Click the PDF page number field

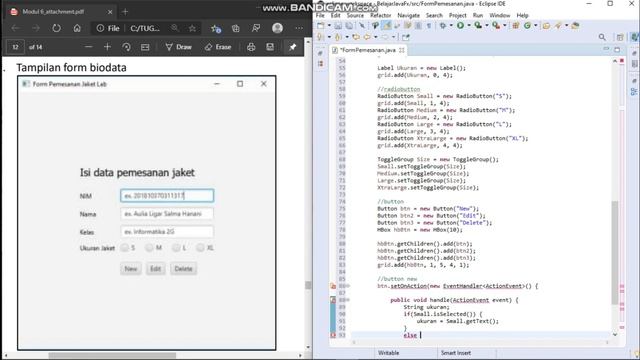(x=15, y=47)
